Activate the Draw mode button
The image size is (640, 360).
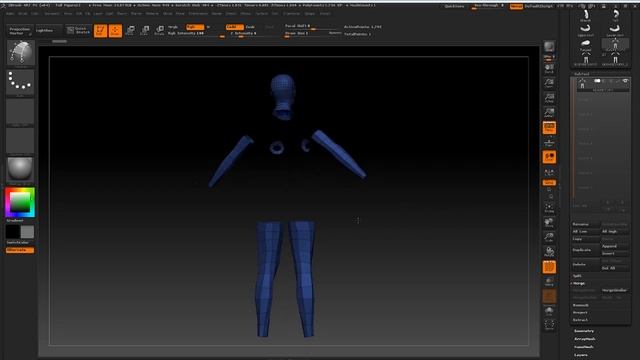[x=116, y=31]
